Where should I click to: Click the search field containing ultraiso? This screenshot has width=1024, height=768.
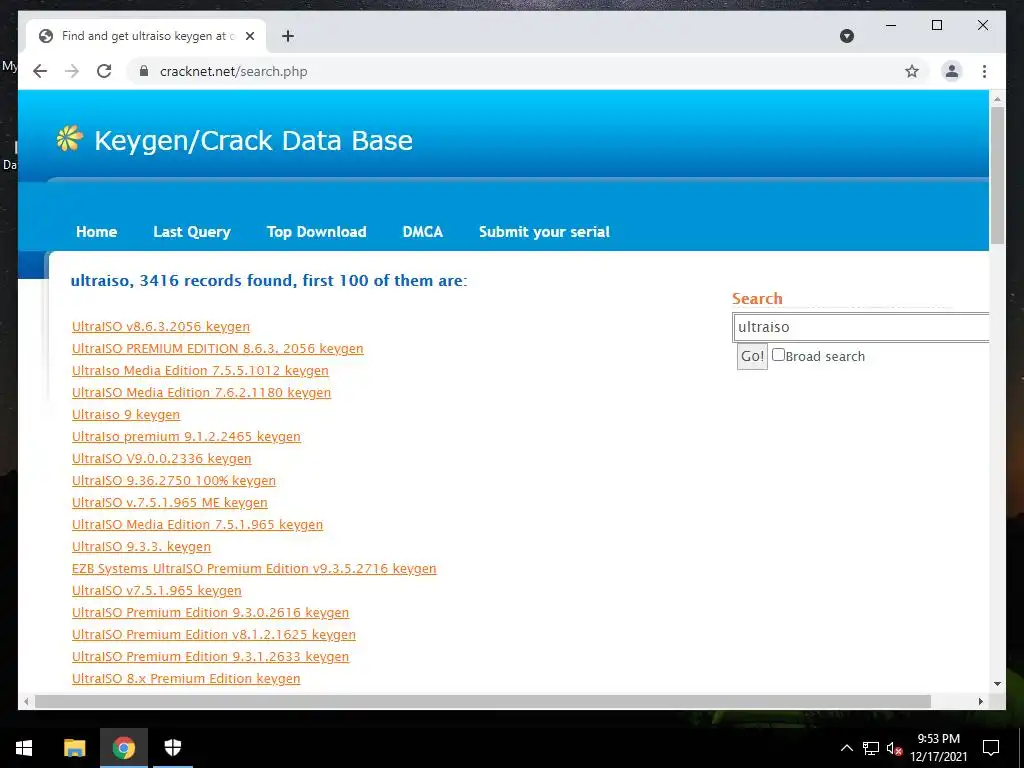[x=861, y=327]
